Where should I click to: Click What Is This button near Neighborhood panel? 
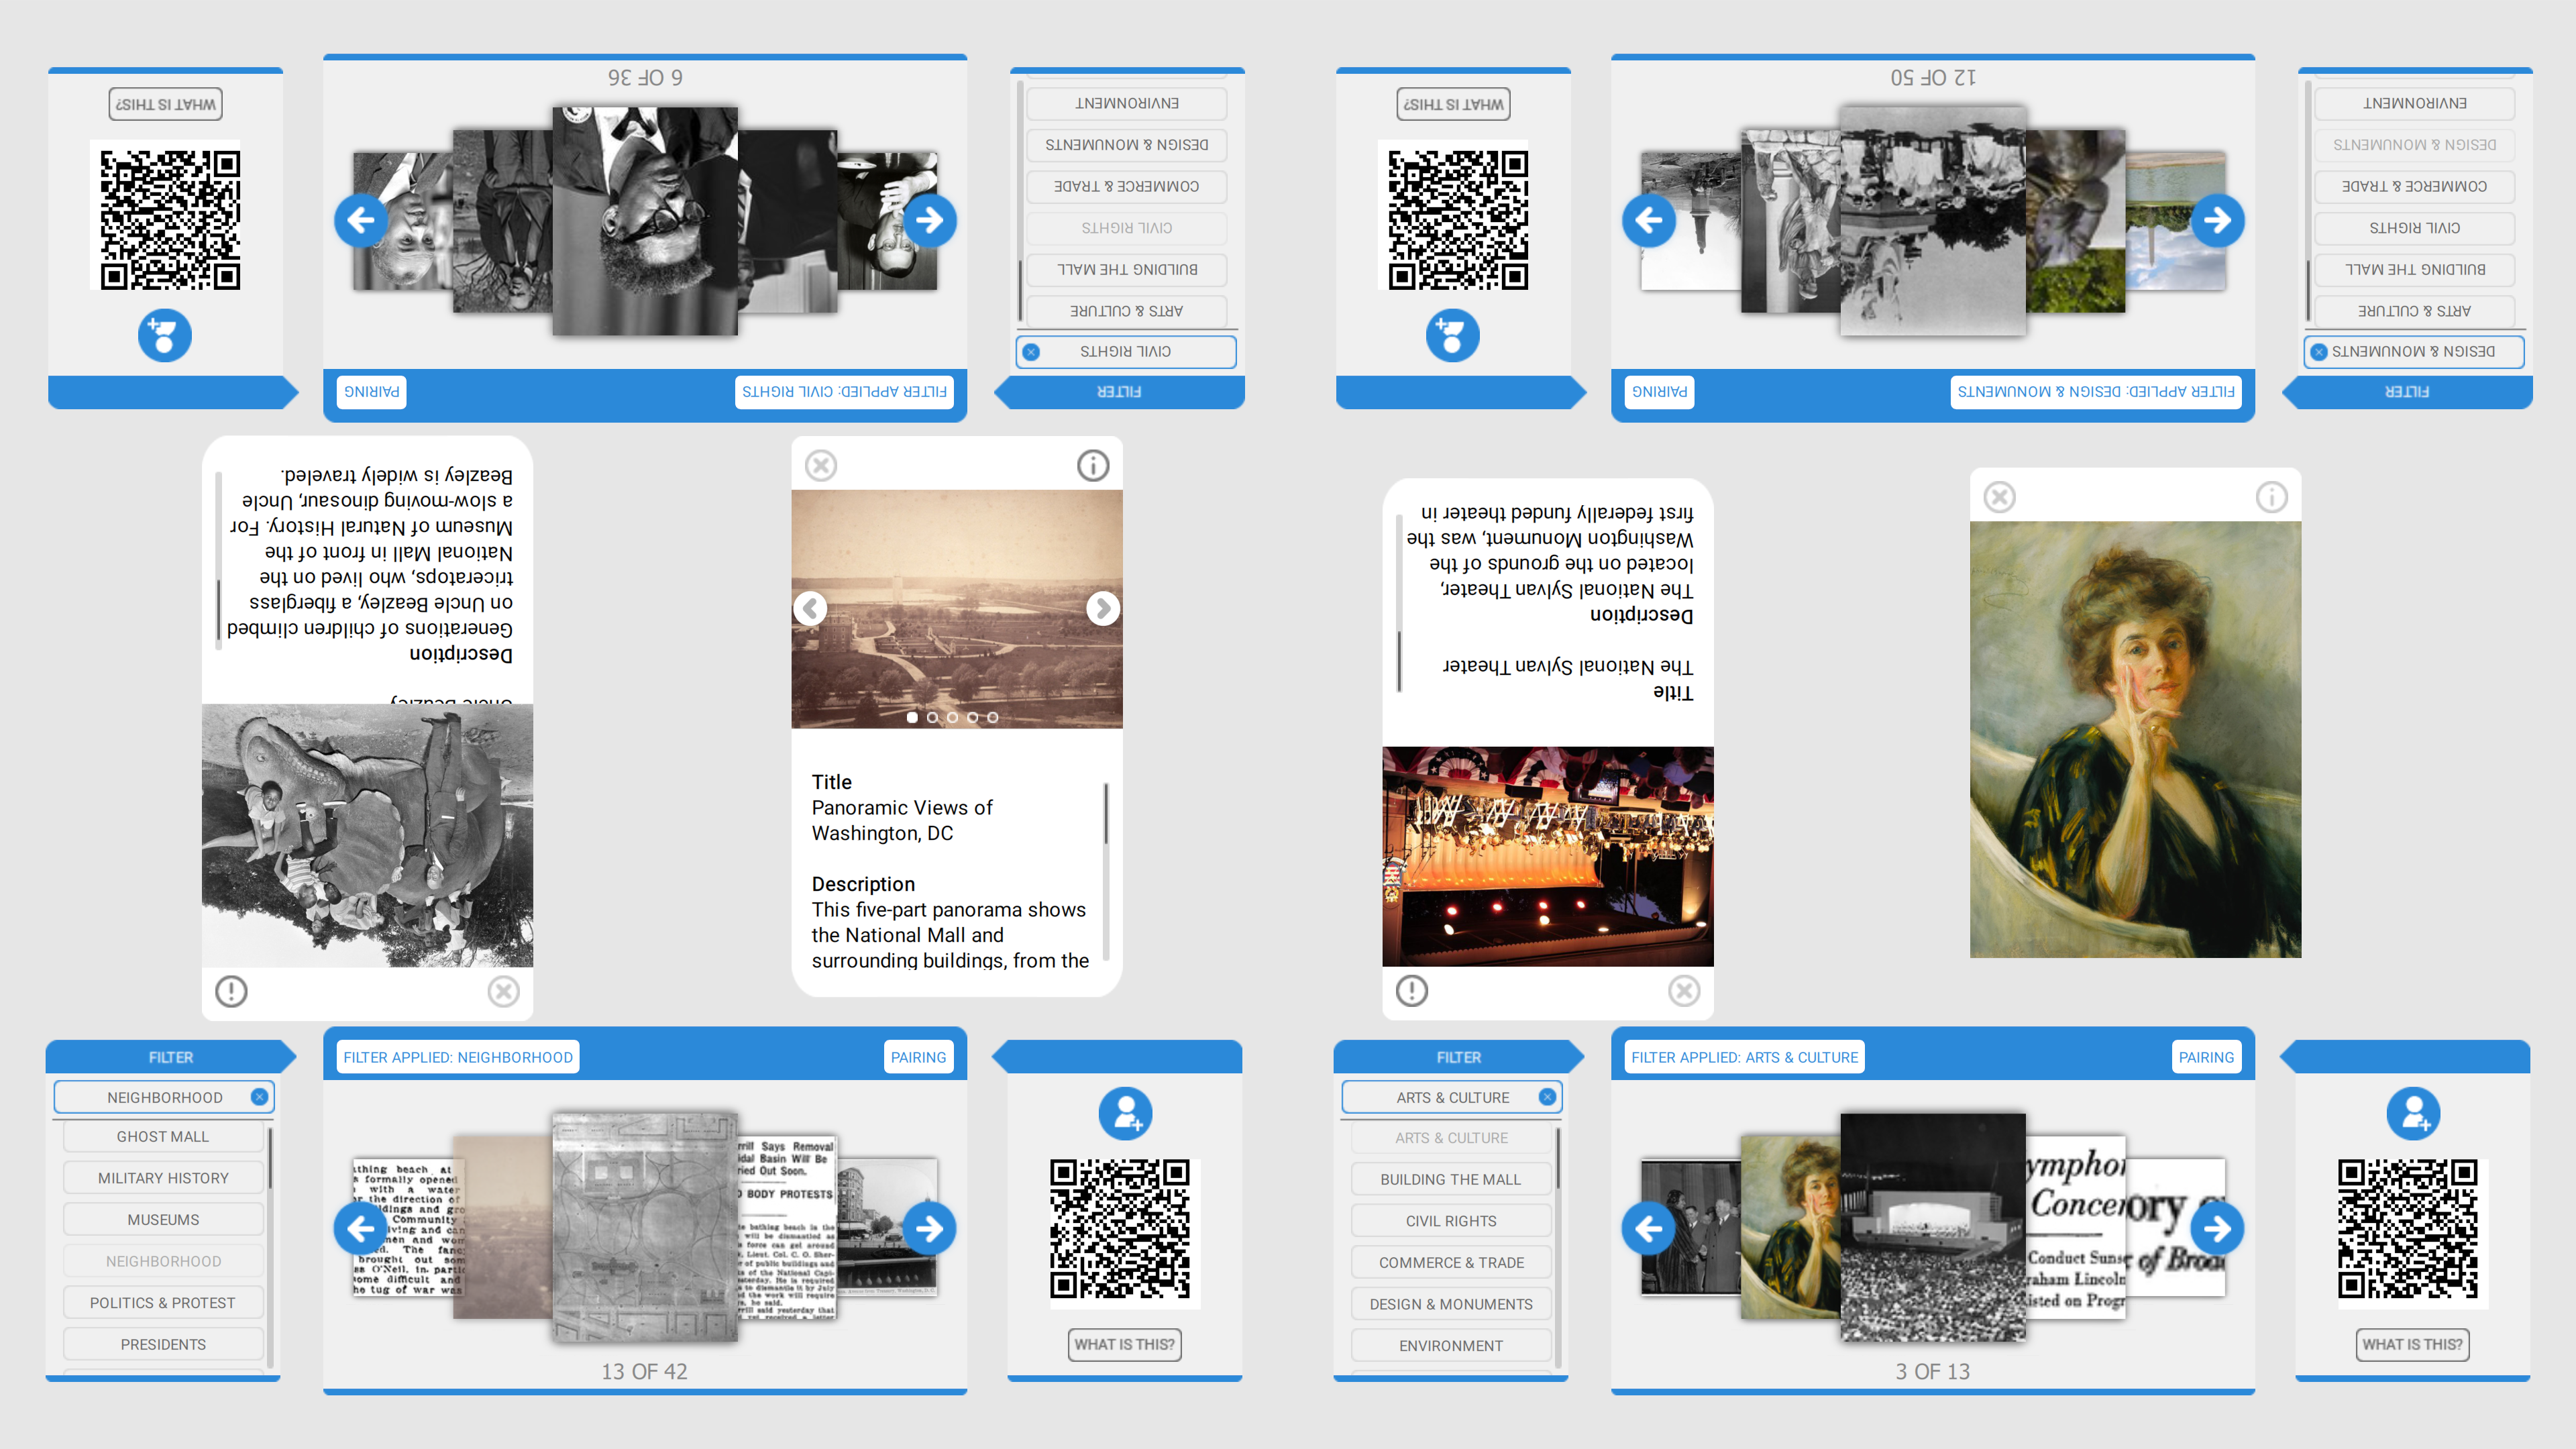click(x=1124, y=1344)
